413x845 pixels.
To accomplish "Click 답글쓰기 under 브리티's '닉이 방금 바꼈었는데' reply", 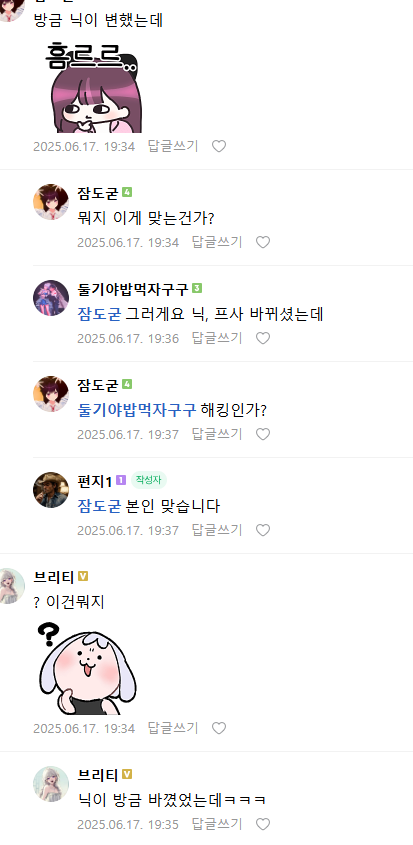I will (x=217, y=825).
